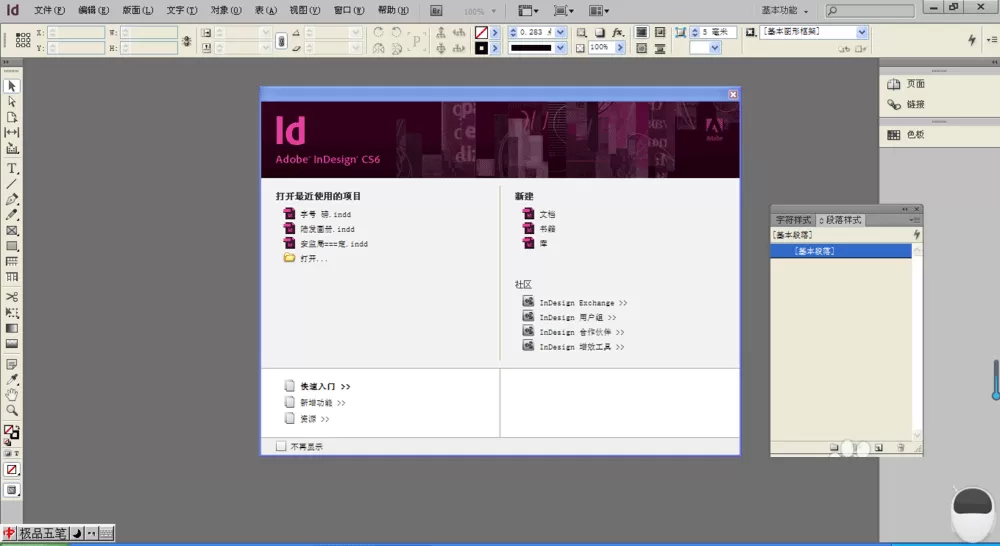Click the search field in the top bar
This screenshot has height=546, width=1000.
(x=871, y=10)
